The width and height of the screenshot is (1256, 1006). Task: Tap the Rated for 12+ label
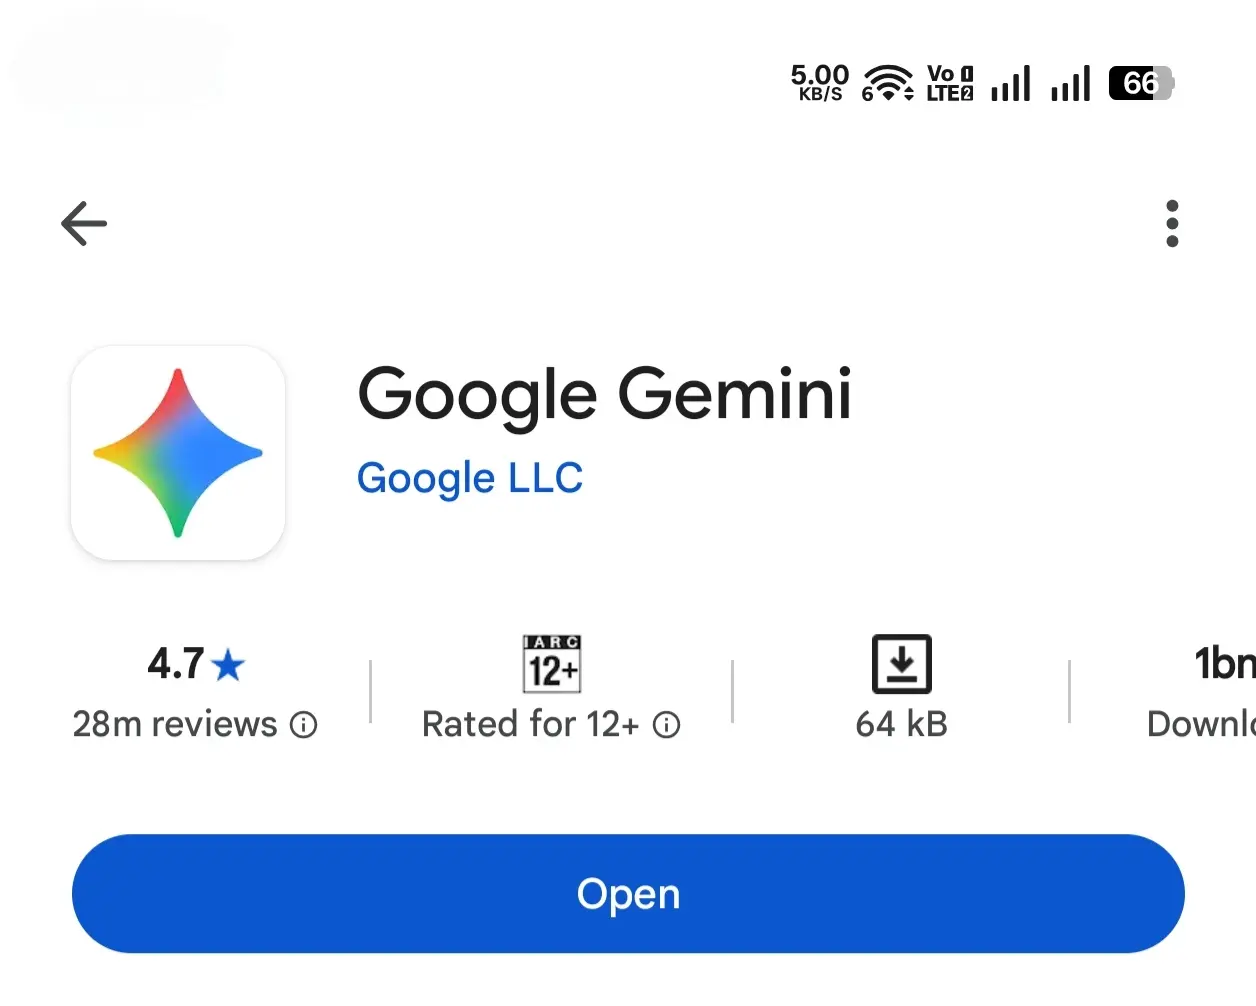click(x=530, y=724)
